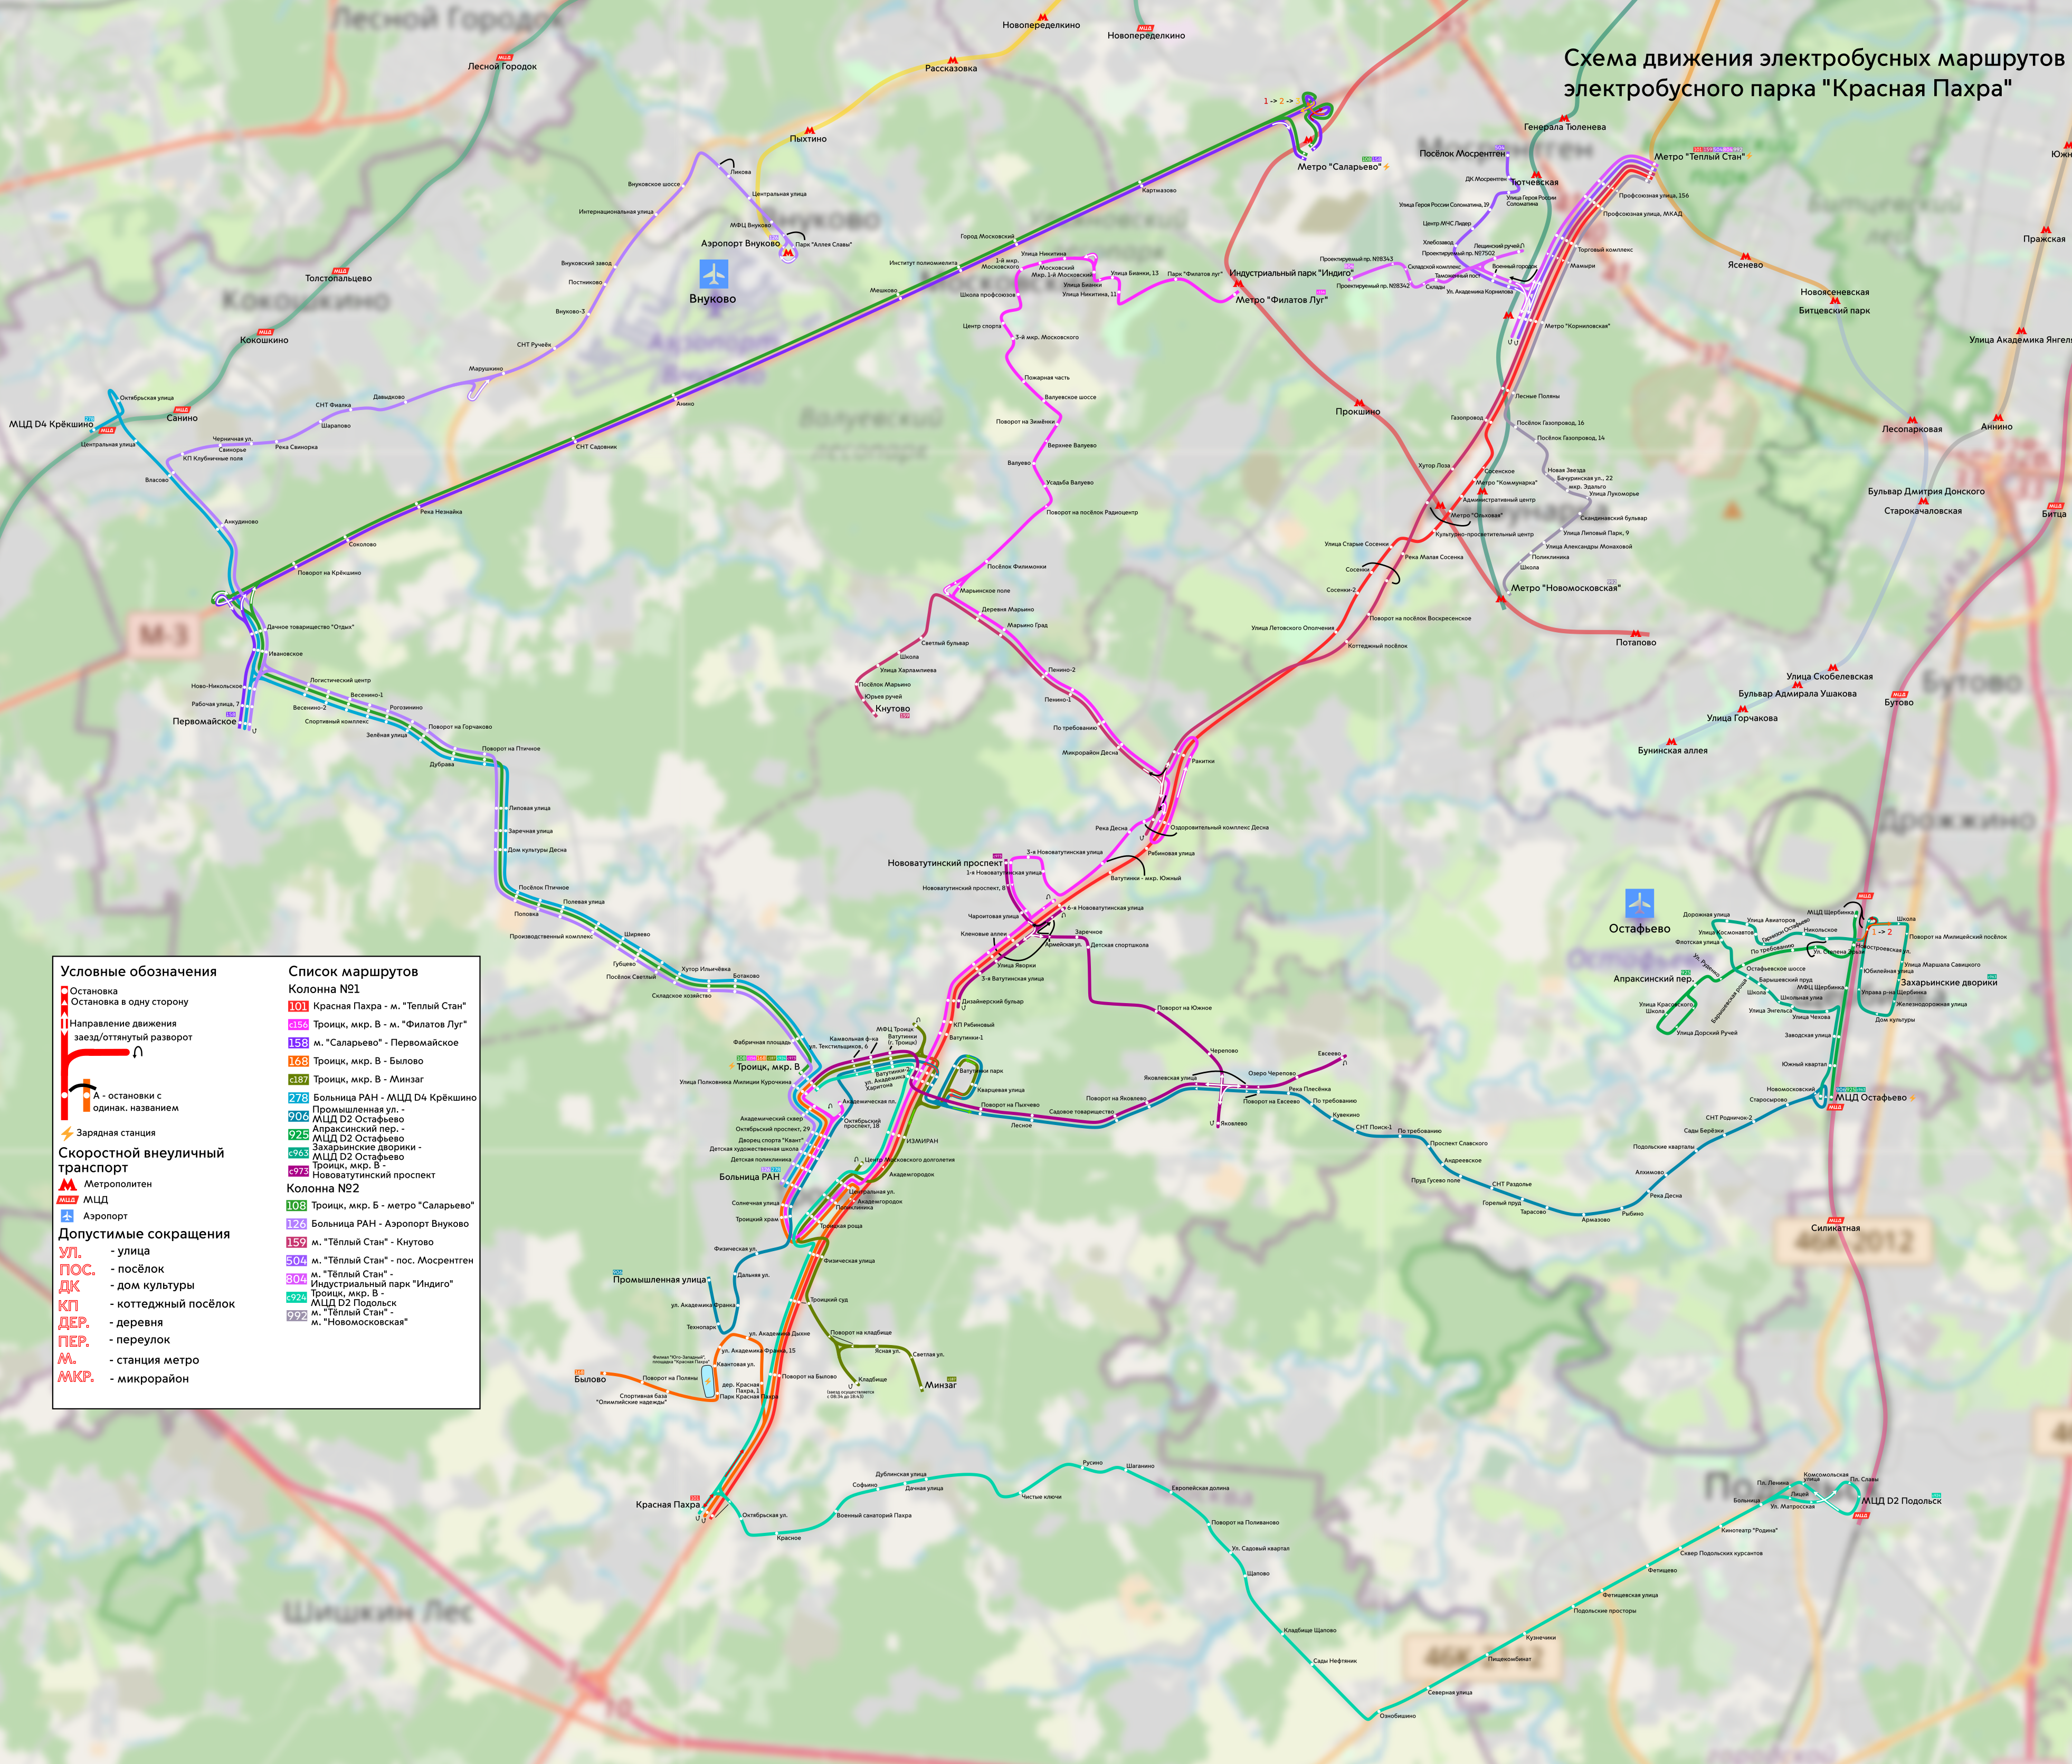Click the Кнутово terminus label
Image resolution: width=2072 pixels, height=1764 pixels.
[892, 709]
